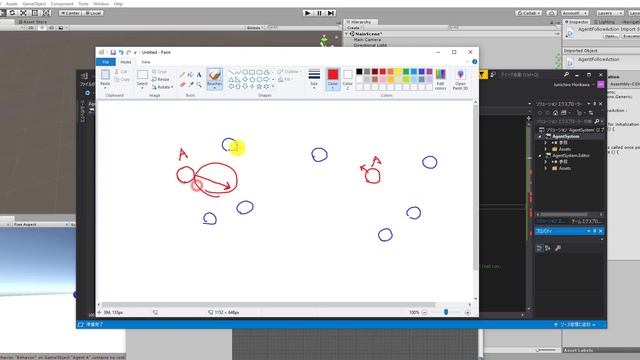Open the Rotate dropdown in Paint
The image size is (640, 360).
point(162,87)
